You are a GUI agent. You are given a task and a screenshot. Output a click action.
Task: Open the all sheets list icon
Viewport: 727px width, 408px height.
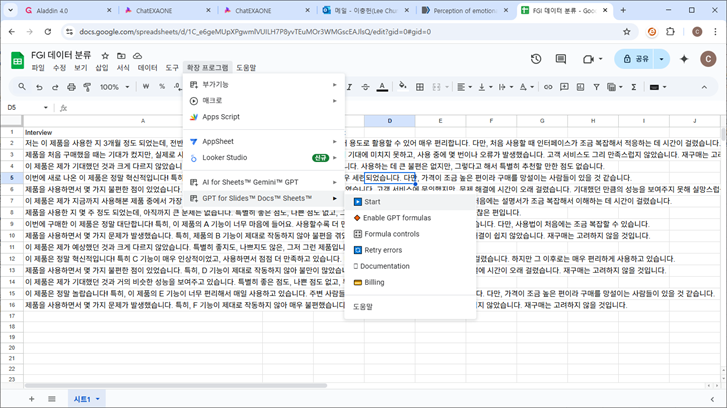tap(51, 399)
